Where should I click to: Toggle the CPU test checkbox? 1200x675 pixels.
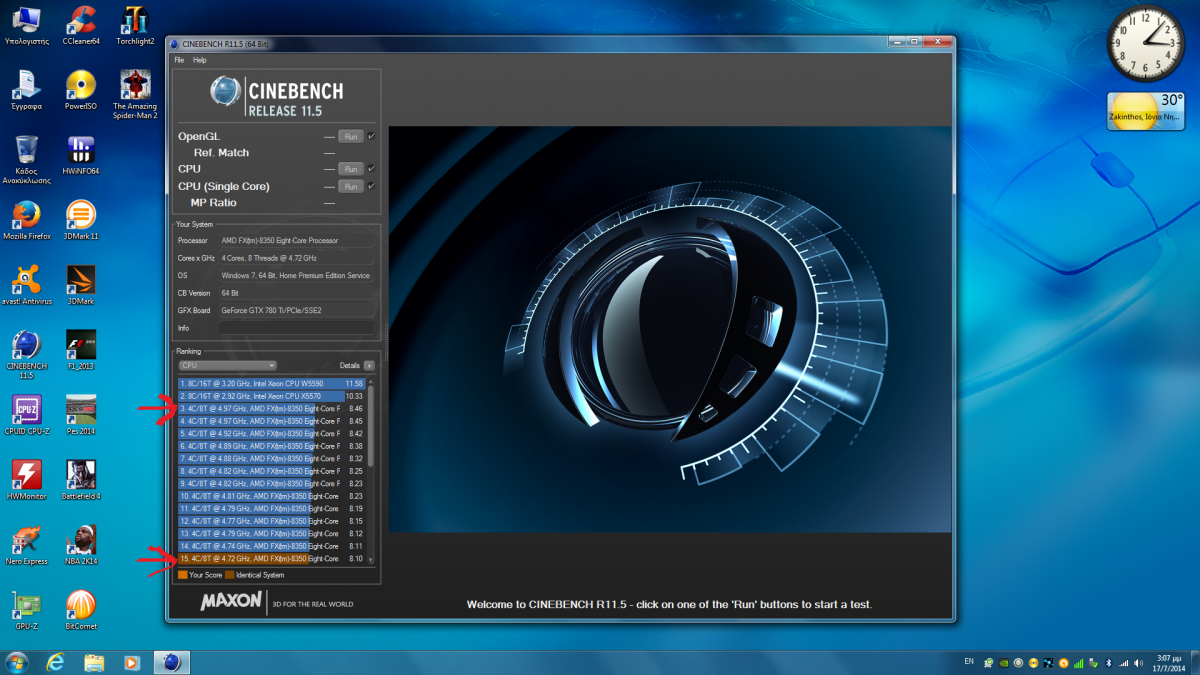[371, 168]
